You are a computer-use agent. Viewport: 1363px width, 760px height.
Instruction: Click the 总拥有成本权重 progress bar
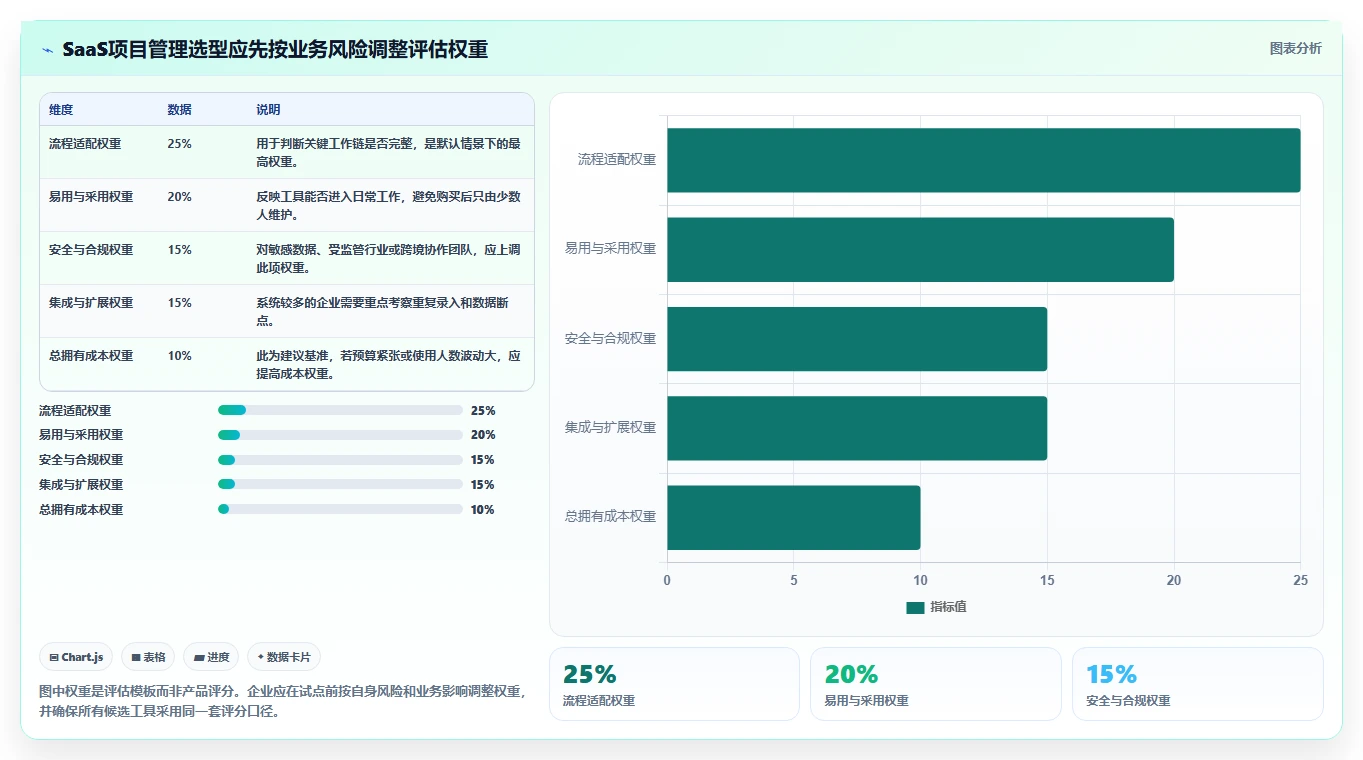point(340,509)
